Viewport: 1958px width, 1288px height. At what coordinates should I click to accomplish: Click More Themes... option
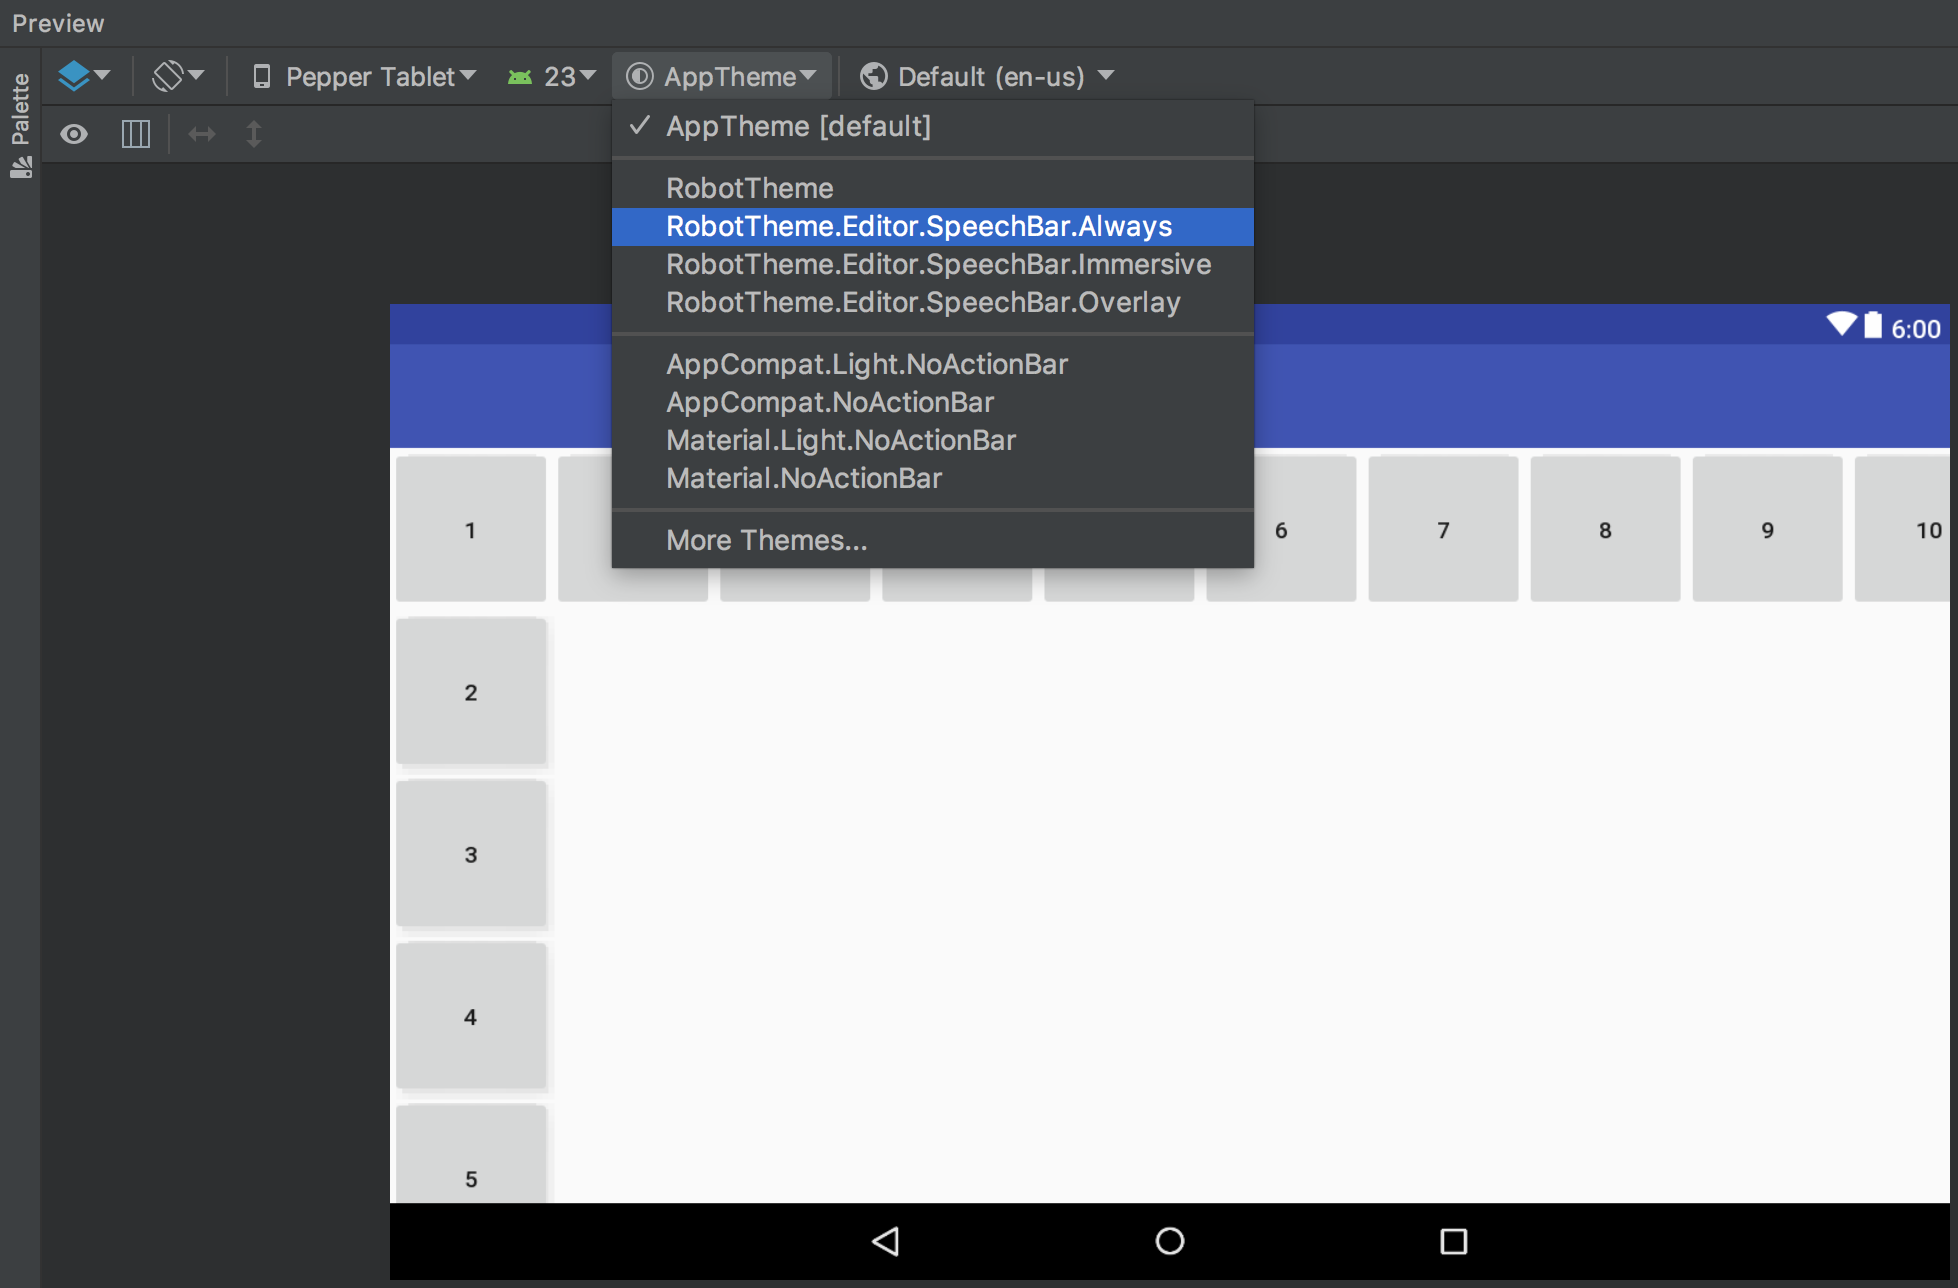click(766, 541)
